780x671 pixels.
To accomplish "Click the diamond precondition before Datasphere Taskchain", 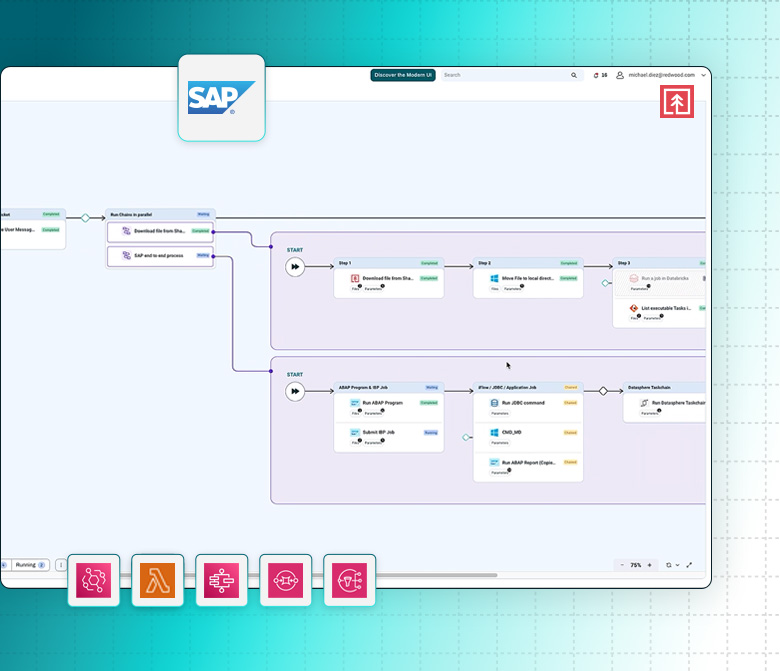I will [x=603, y=391].
